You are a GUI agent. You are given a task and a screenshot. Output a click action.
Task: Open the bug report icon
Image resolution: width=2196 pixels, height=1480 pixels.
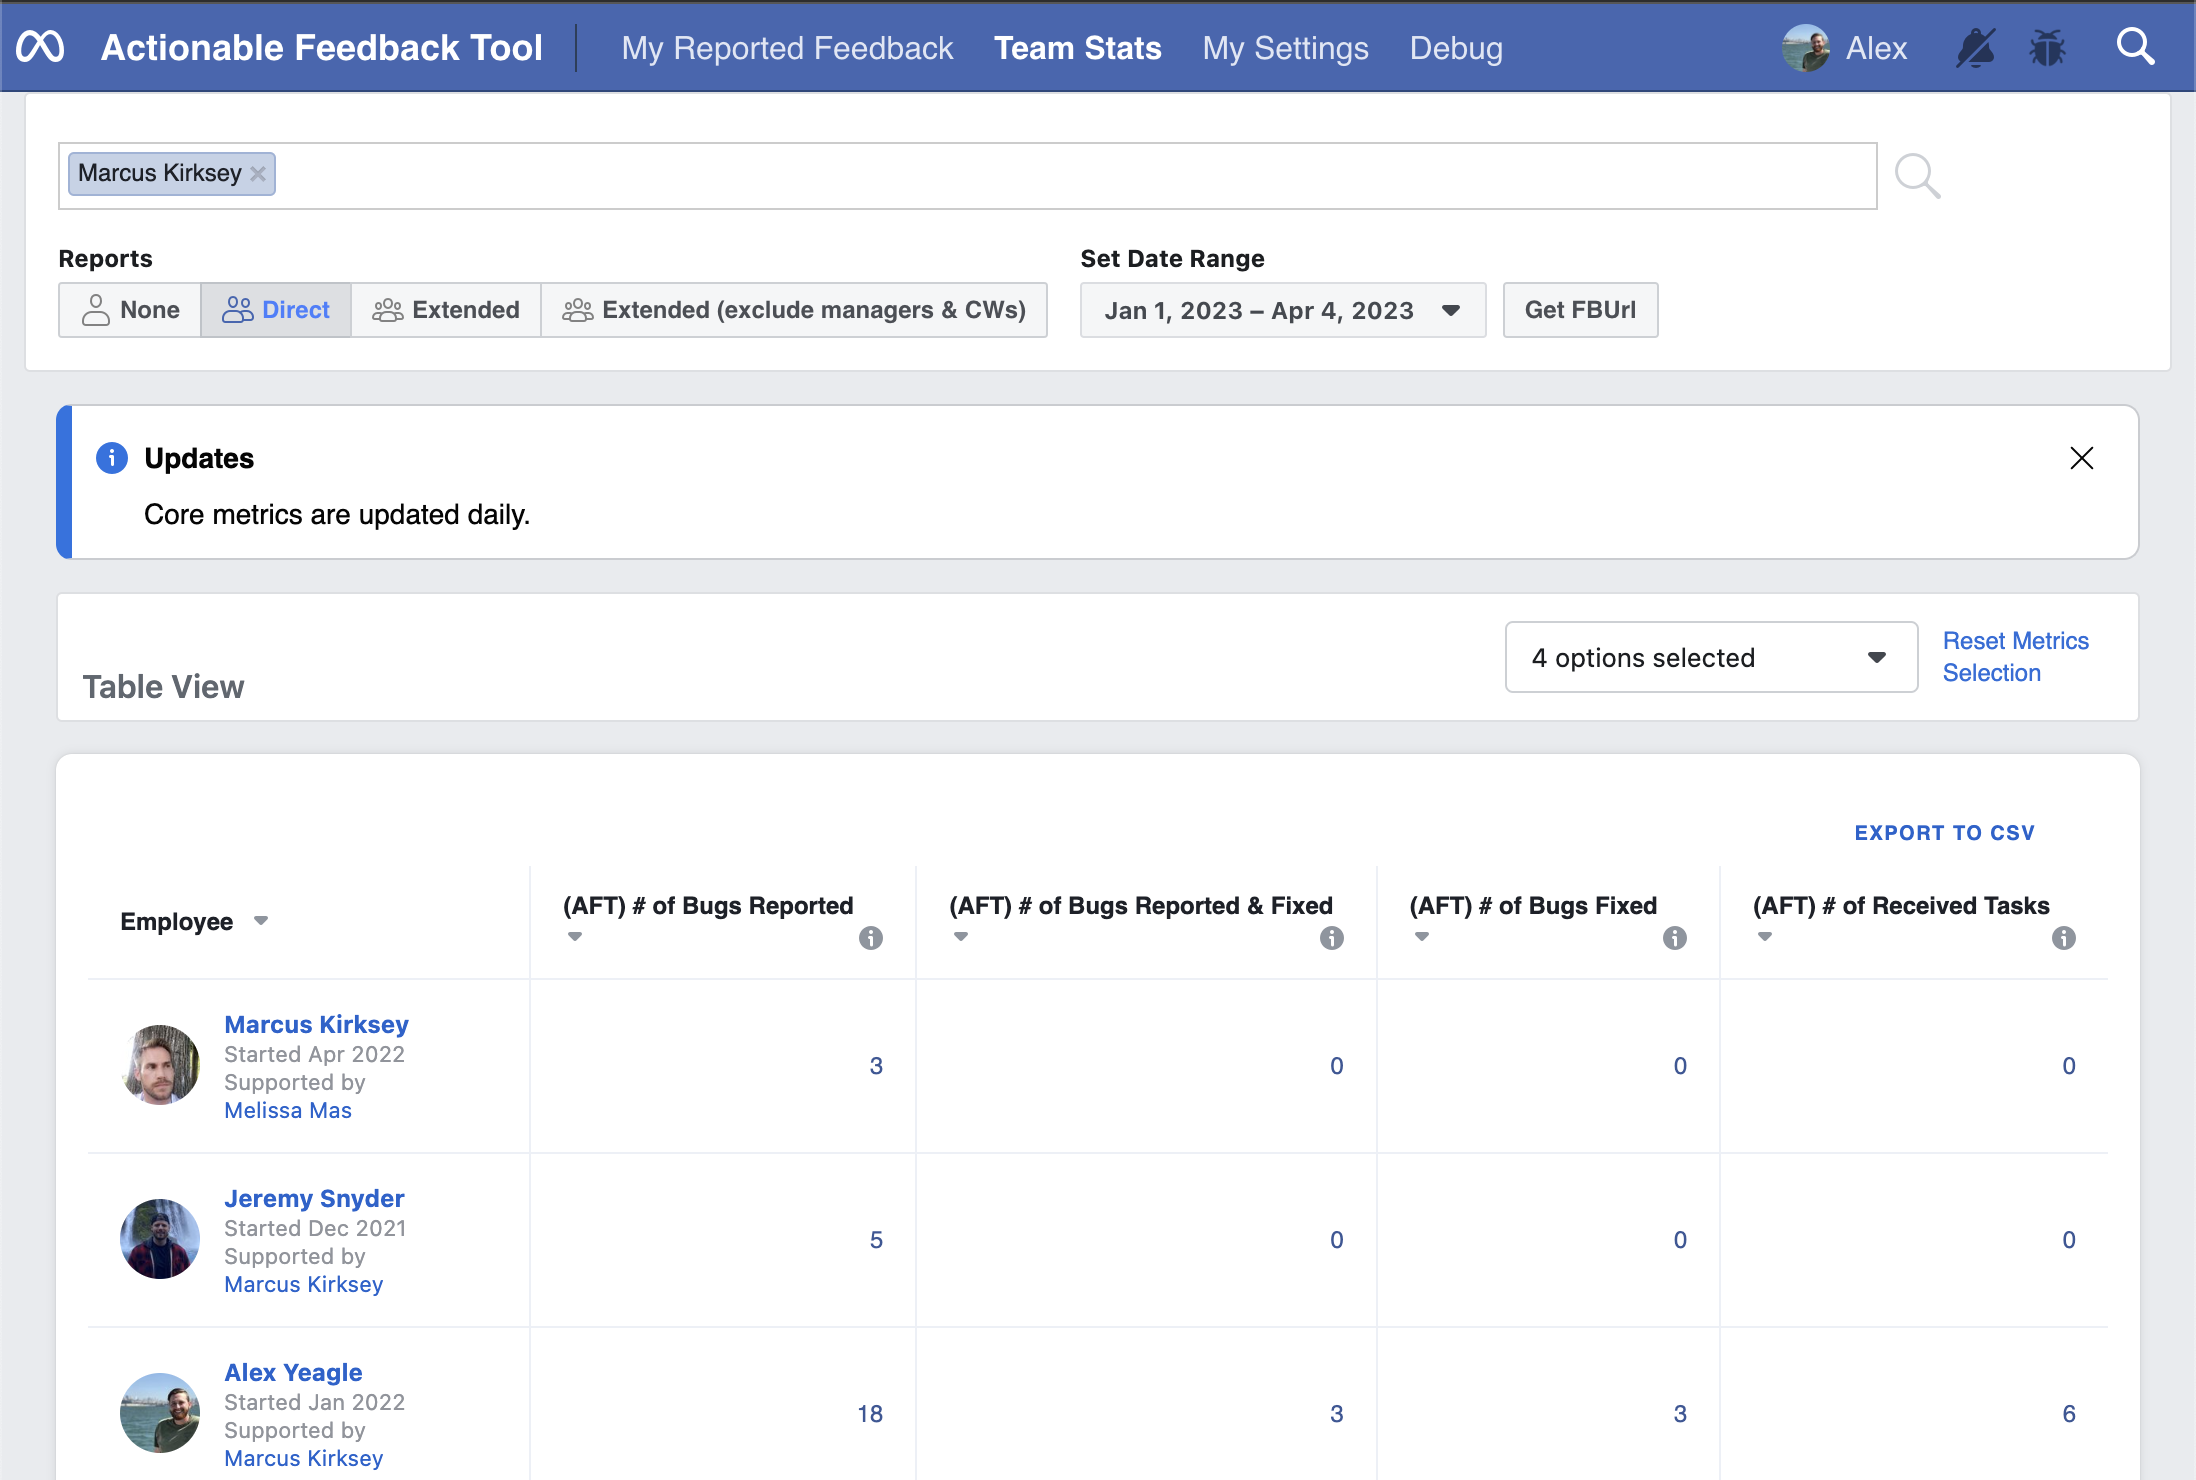click(2047, 47)
